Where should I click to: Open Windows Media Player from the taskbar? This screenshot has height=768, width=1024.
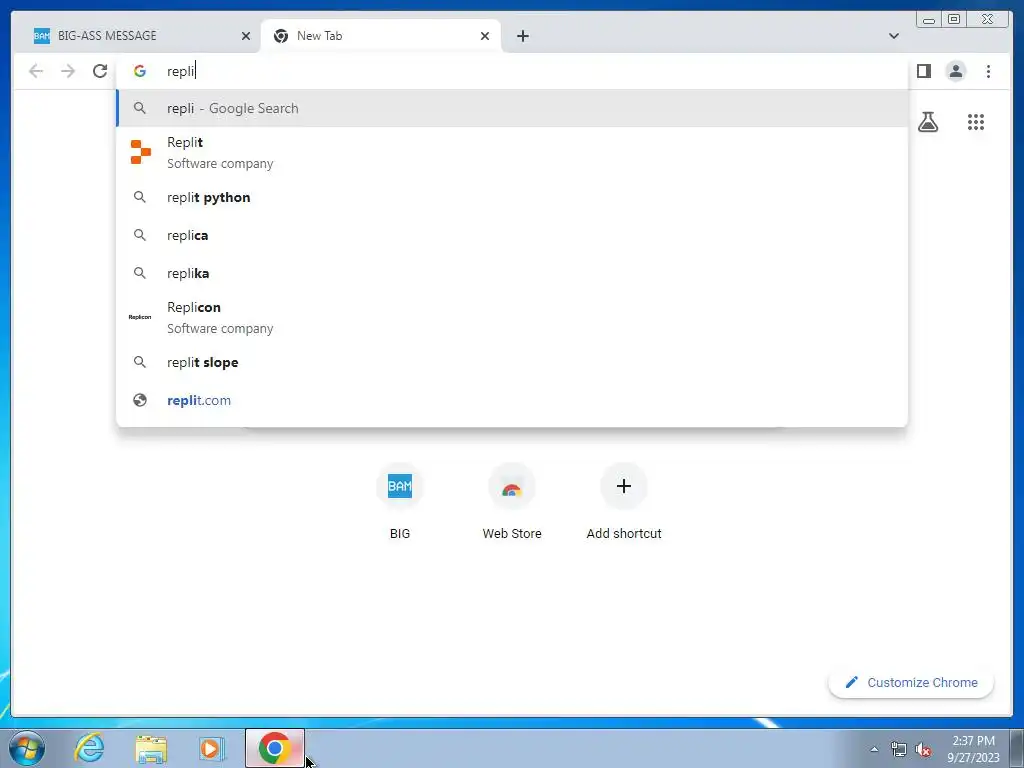point(212,748)
